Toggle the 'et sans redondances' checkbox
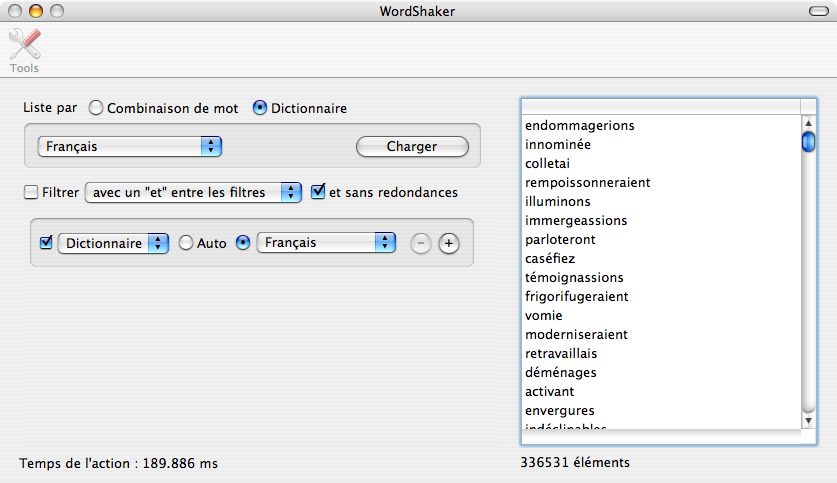 tap(318, 191)
